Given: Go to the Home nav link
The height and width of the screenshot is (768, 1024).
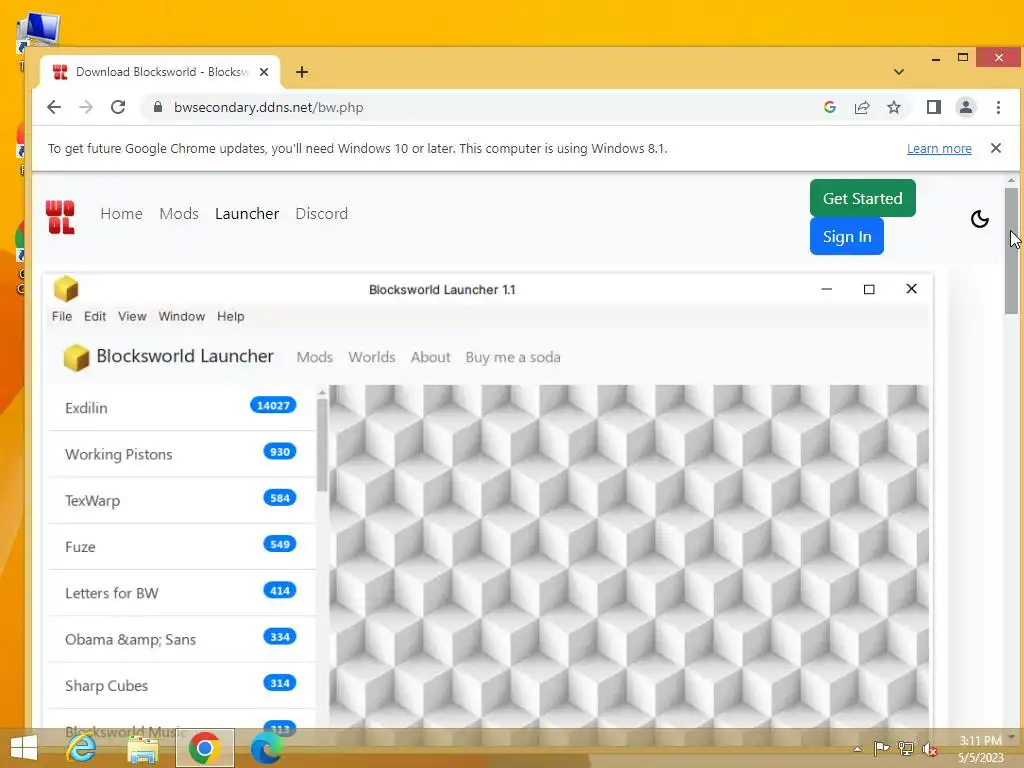Looking at the screenshot, I should click(x=121, y=214).
